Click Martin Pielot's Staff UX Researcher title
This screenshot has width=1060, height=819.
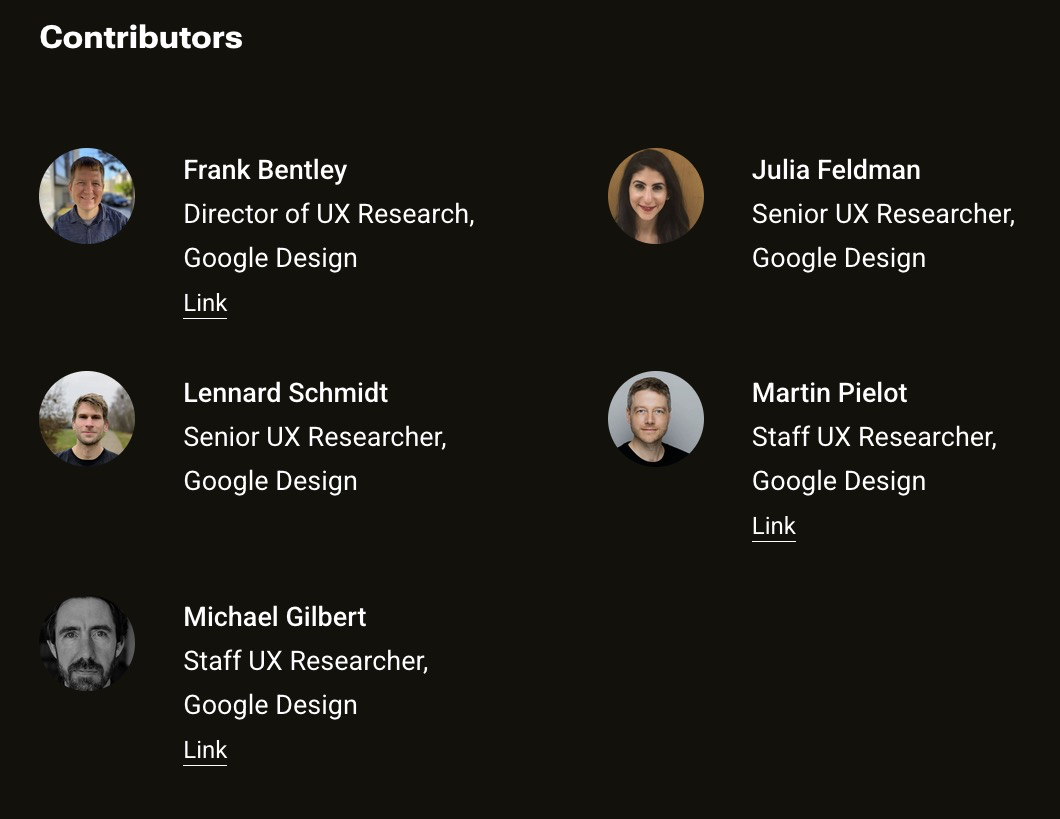874,437
